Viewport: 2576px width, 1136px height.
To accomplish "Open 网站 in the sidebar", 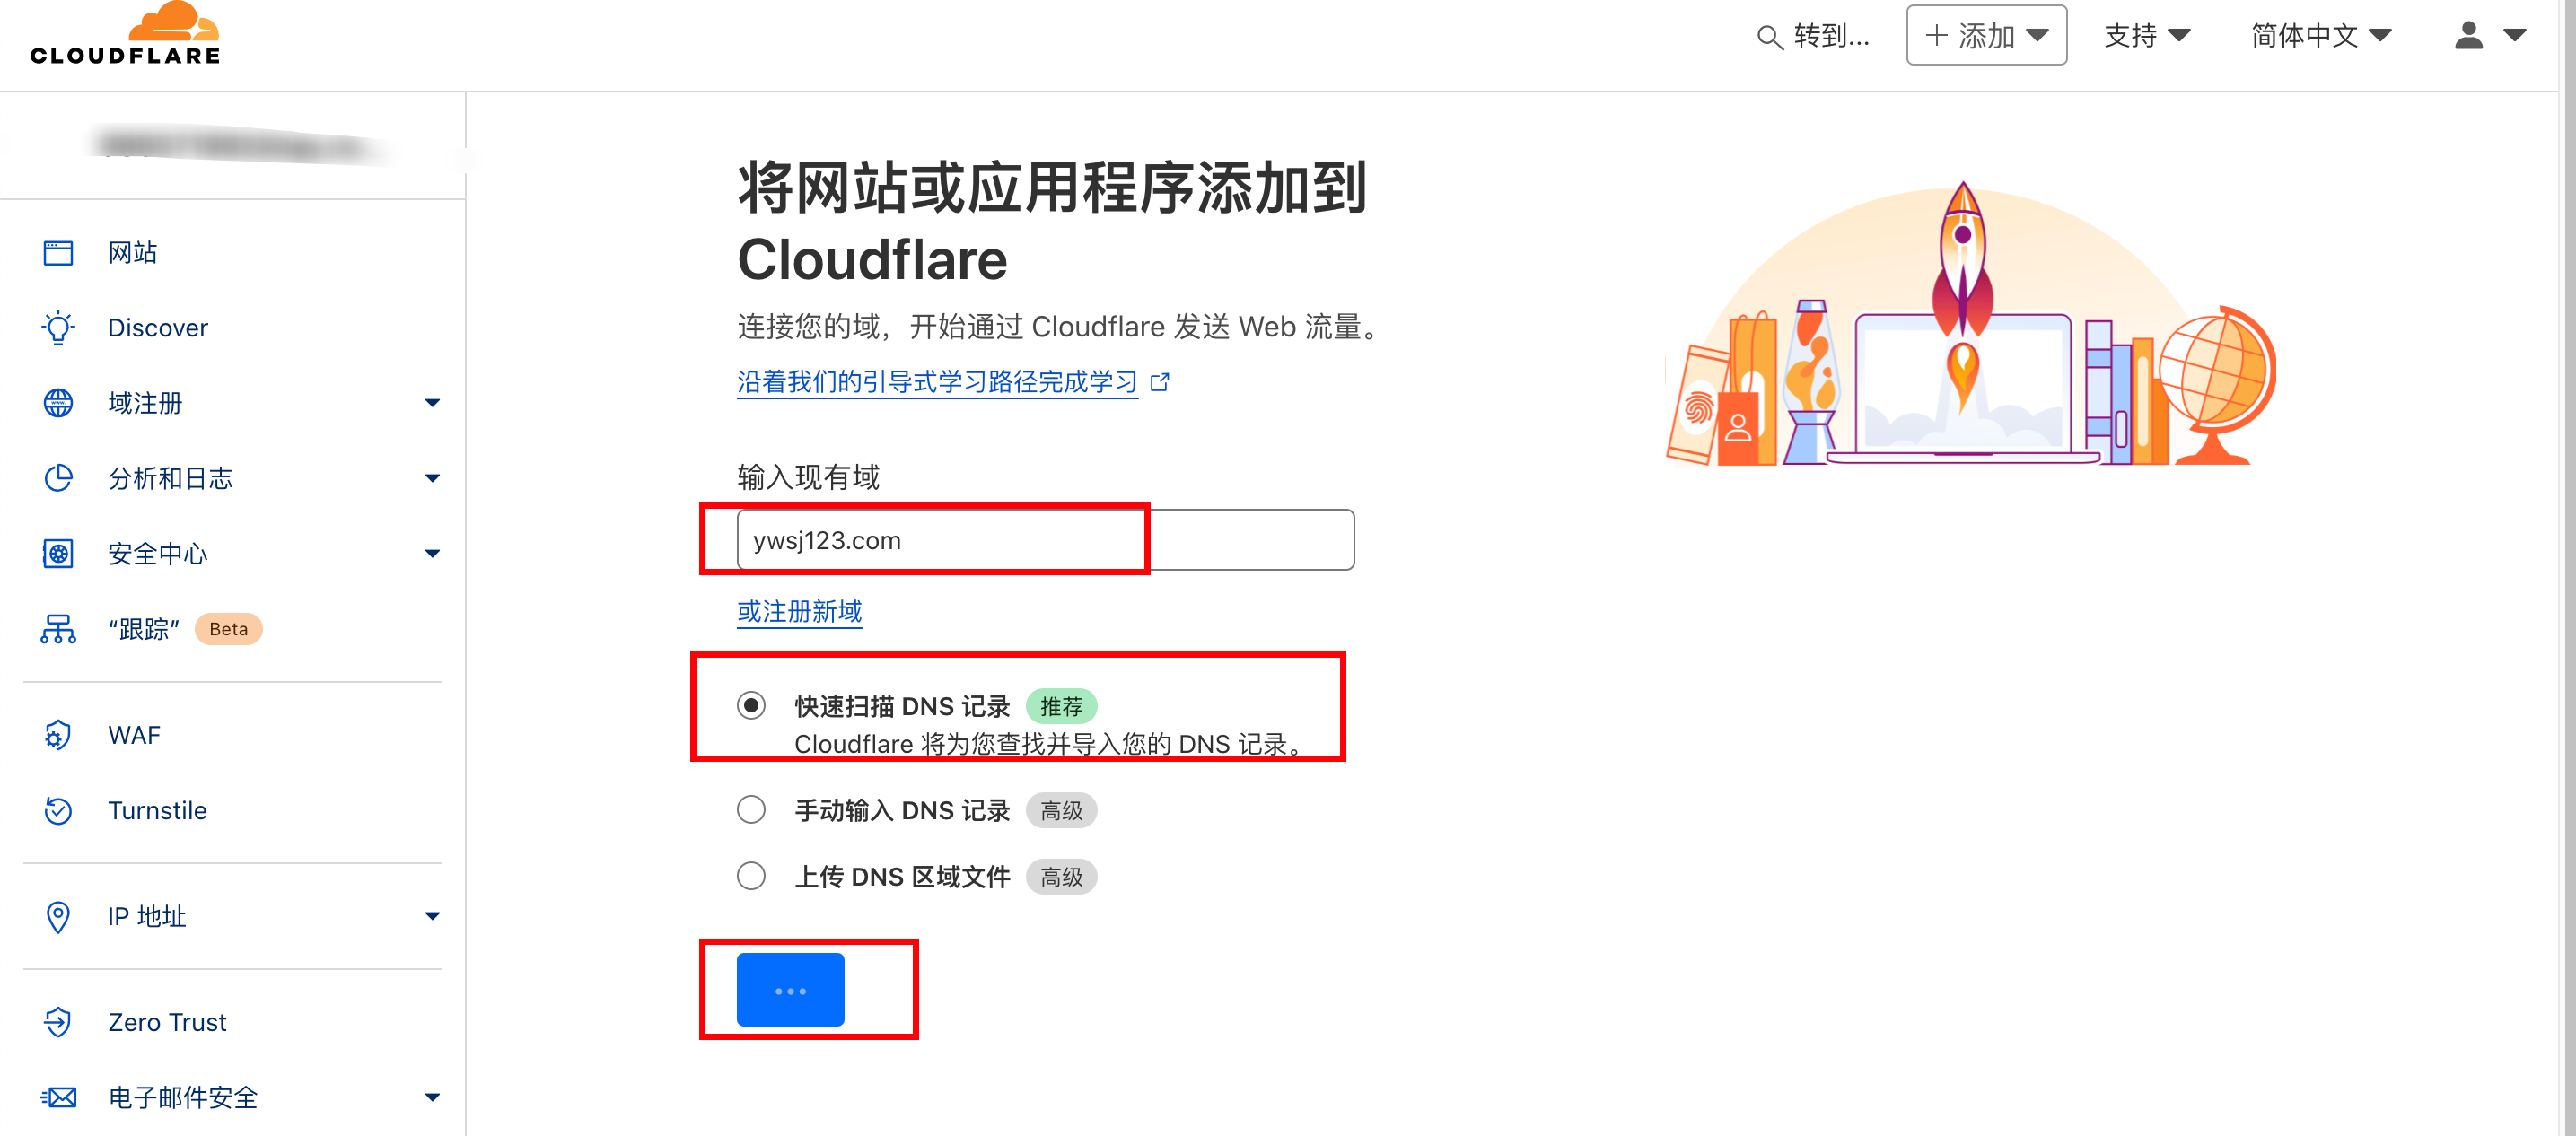I will coord(132,252).
